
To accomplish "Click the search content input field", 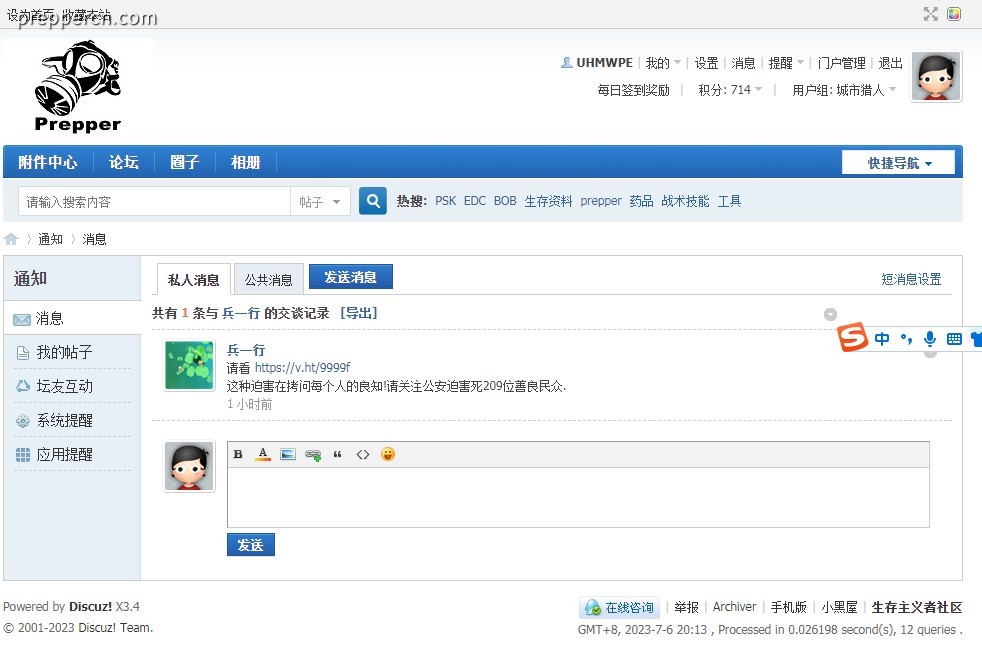I will point(154,202).
